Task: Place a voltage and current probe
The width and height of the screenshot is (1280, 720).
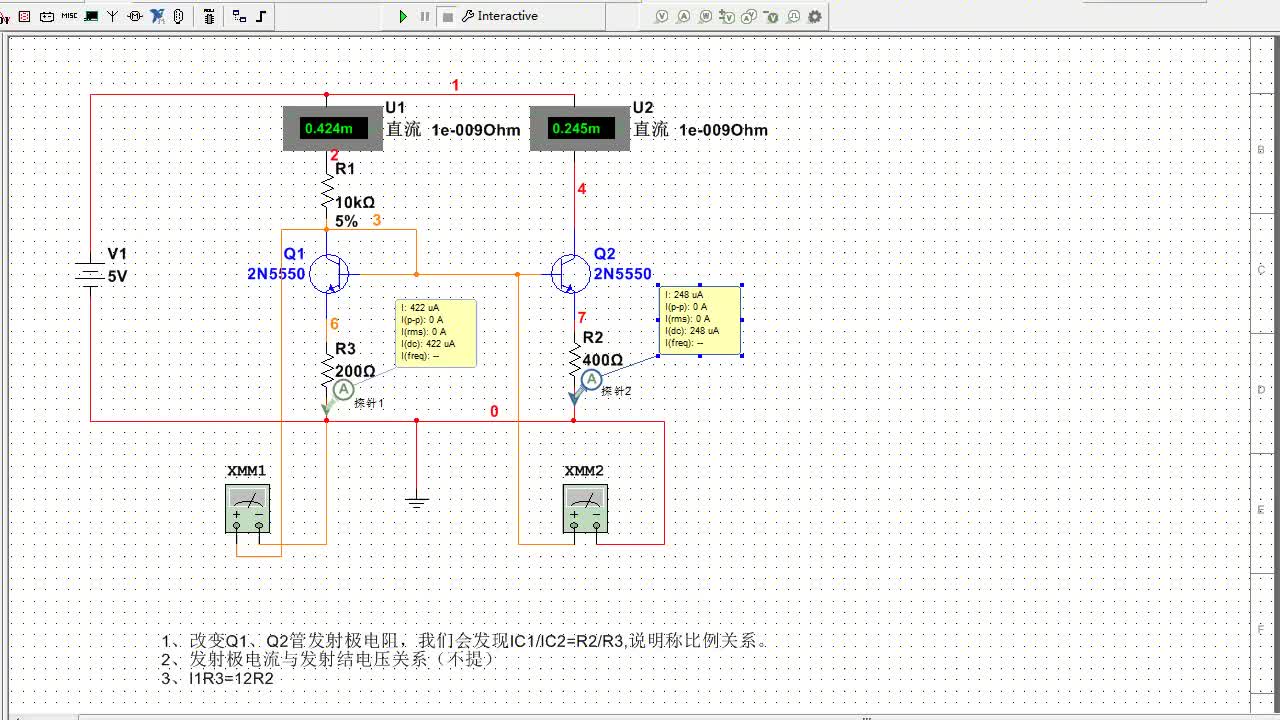Action: [750, 16]
